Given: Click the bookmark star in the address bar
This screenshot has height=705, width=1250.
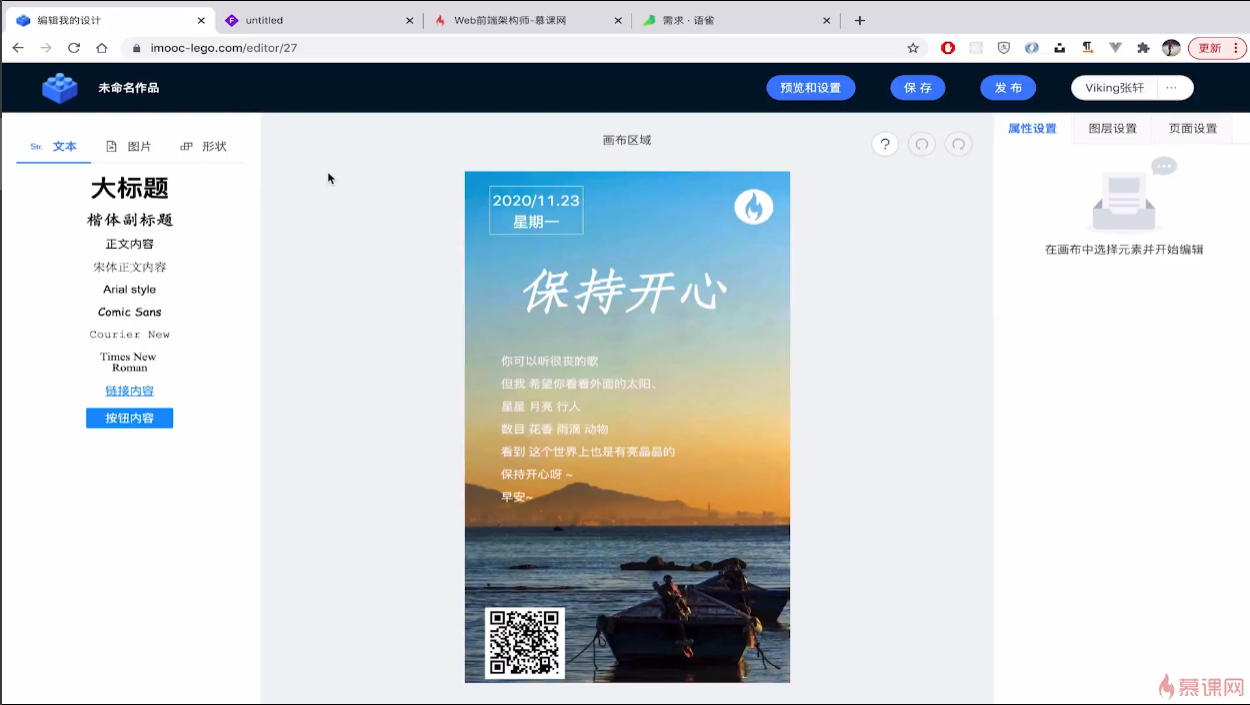Looking at the screenshot, I should (913, 47).
